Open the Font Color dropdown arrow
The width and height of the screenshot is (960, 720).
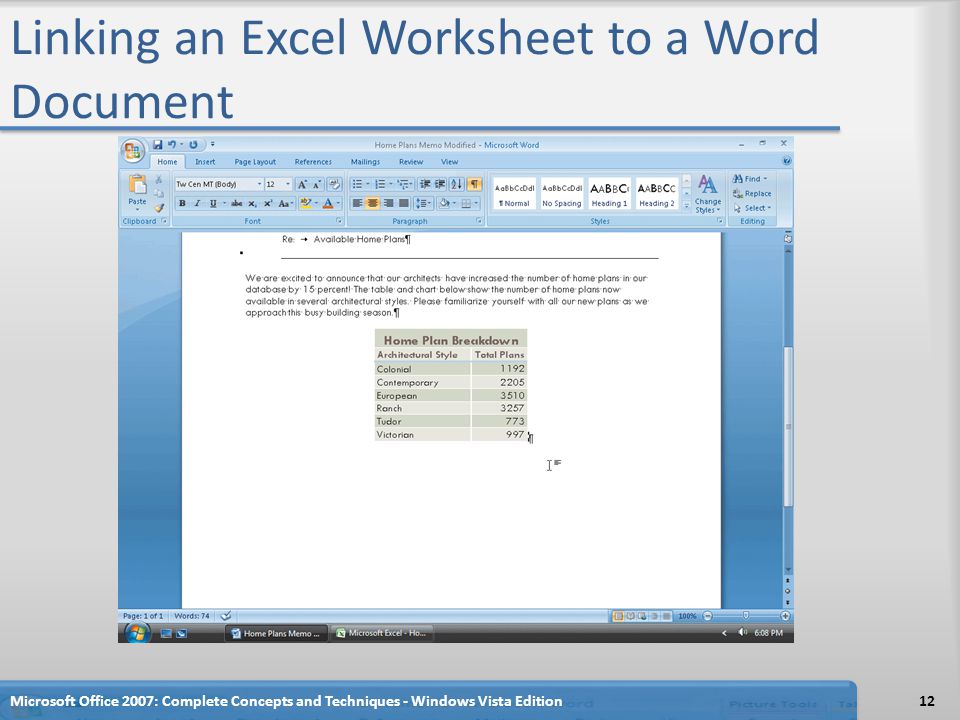[x=338, y=203]
